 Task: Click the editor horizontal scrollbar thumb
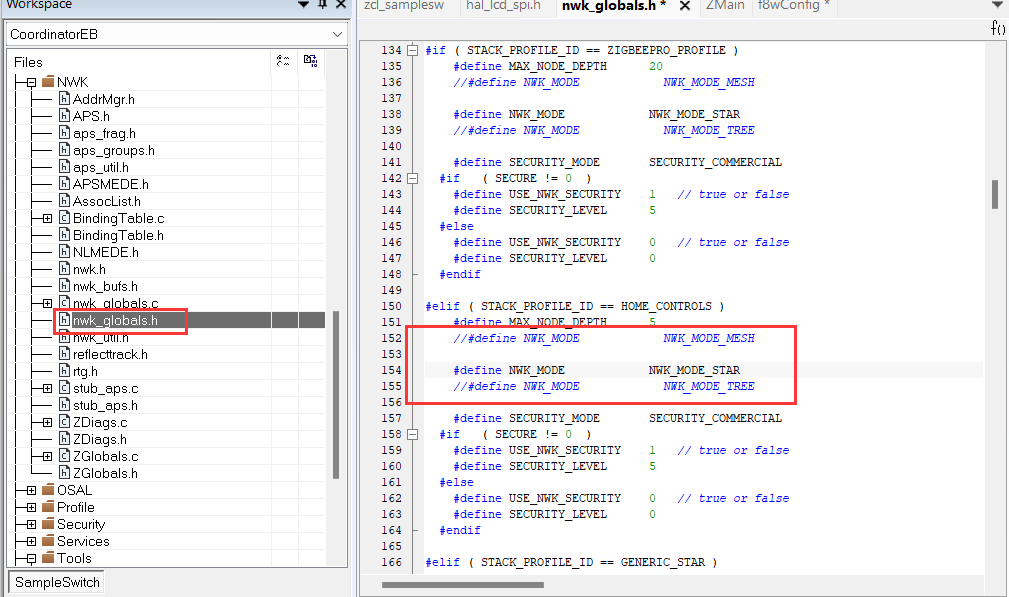pyautogui.click(x=463, y=585)
